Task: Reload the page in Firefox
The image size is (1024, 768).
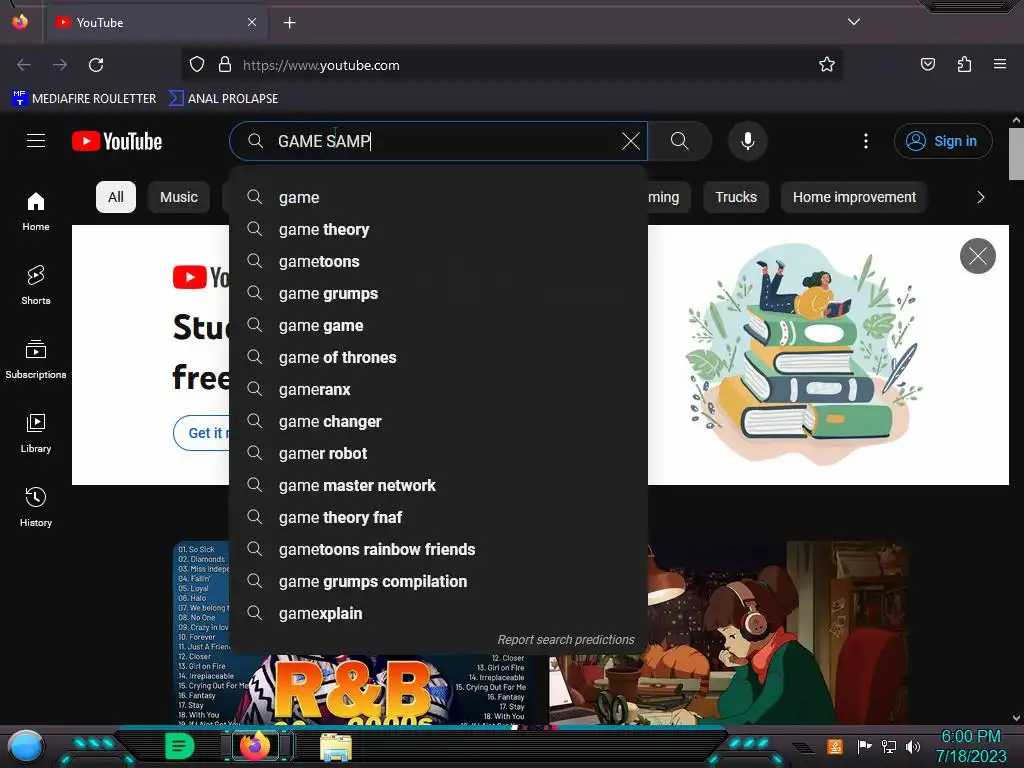Action: [96, 65]
